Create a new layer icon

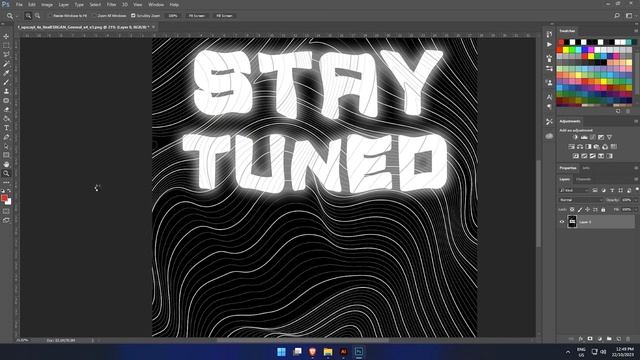(618, 339)
